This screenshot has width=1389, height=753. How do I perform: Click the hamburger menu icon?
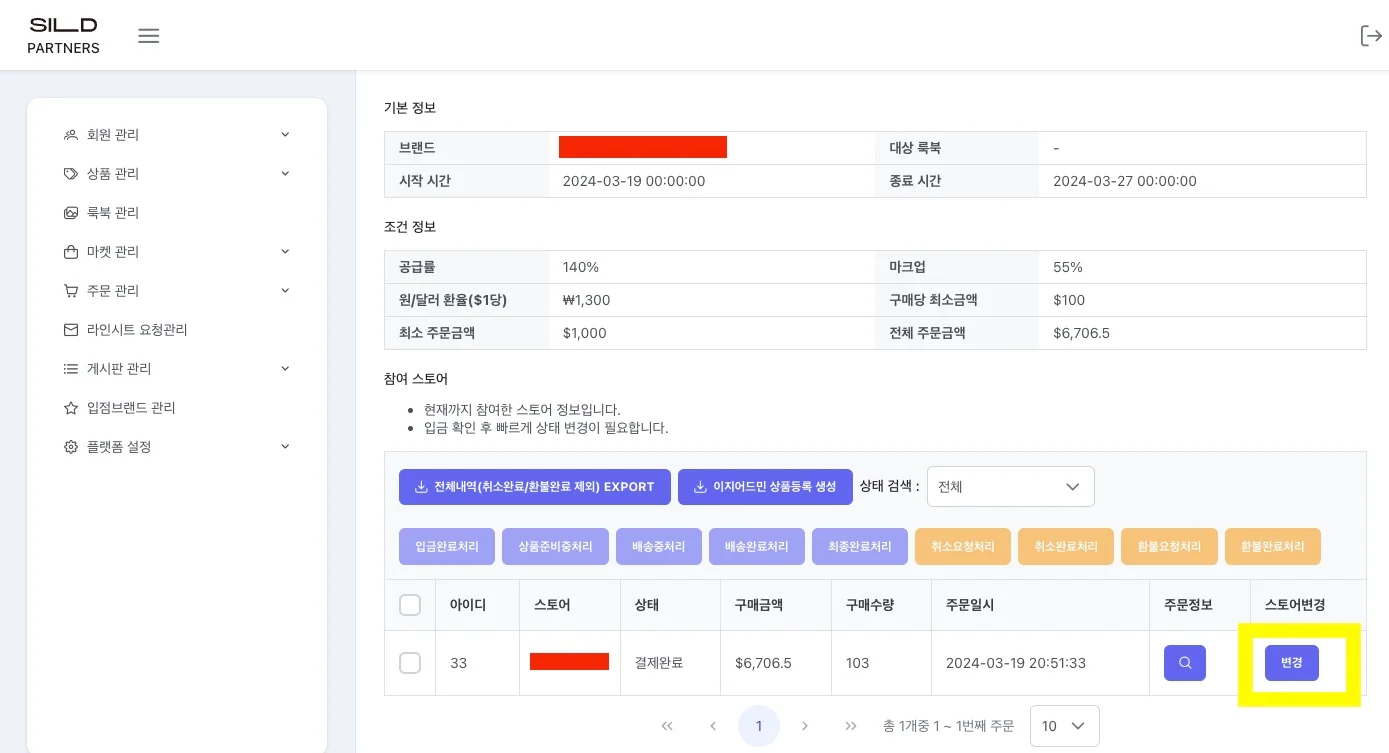tap(149, 36)
